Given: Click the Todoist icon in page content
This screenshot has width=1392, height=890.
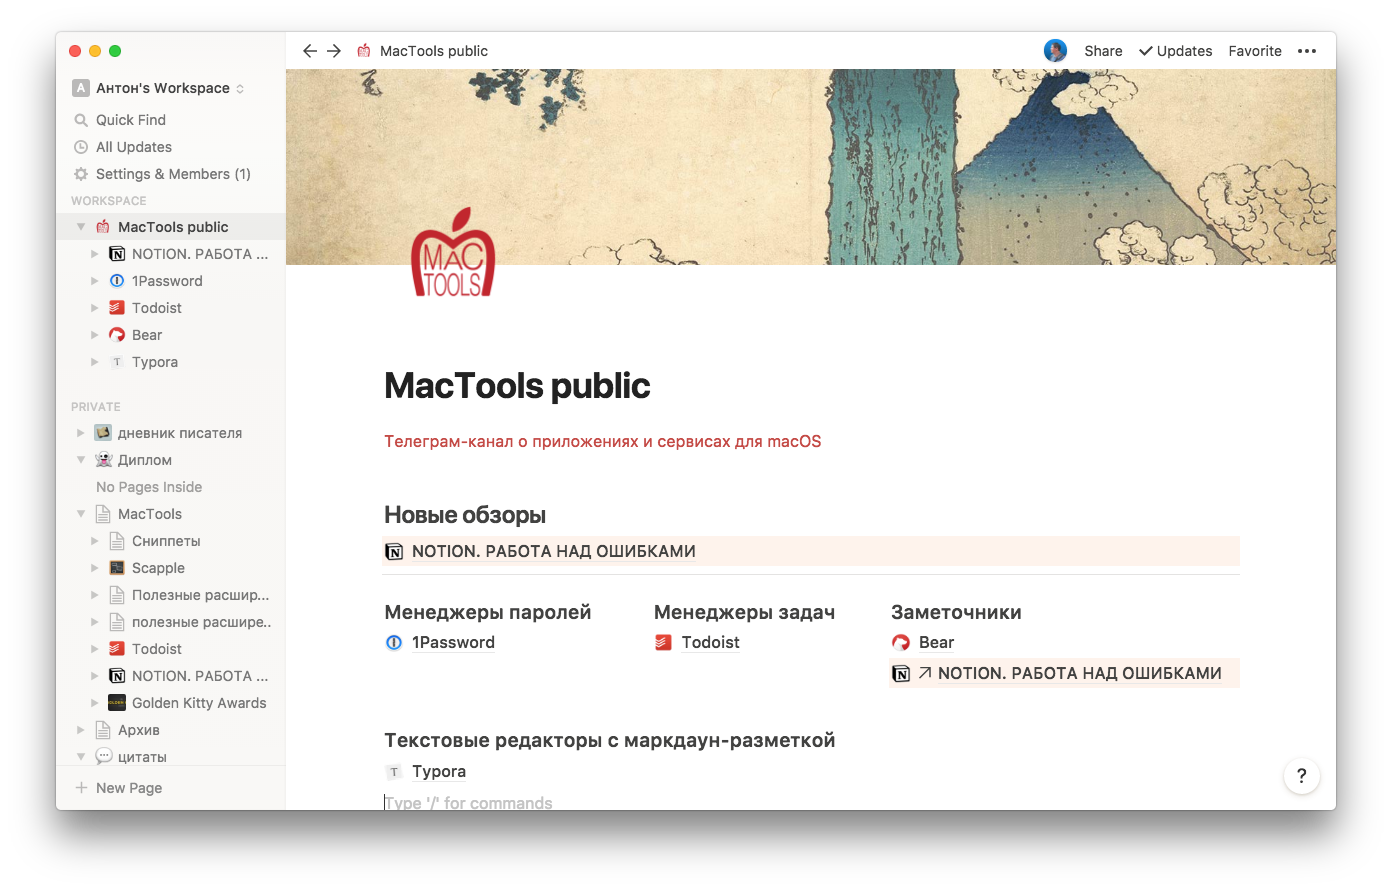Looking at the screenshot, I should [663, 642].
